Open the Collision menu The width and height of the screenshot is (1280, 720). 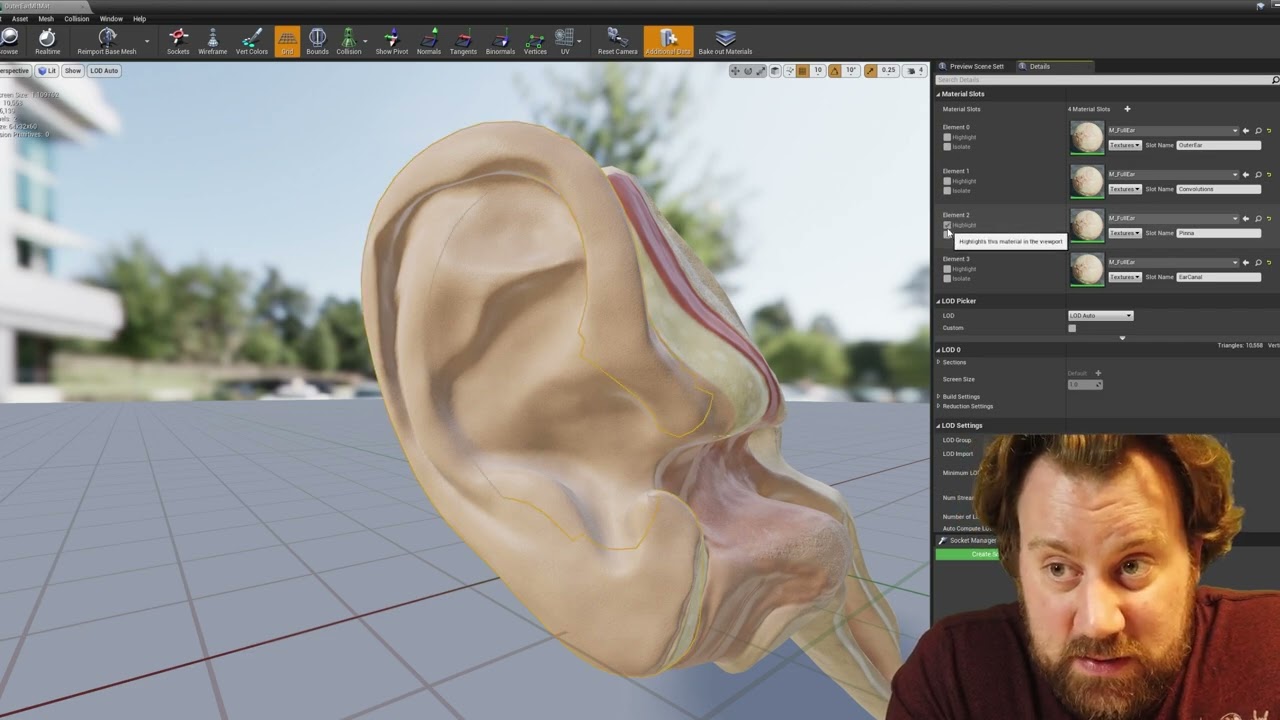pyautogui.click(x=77, y=19)
